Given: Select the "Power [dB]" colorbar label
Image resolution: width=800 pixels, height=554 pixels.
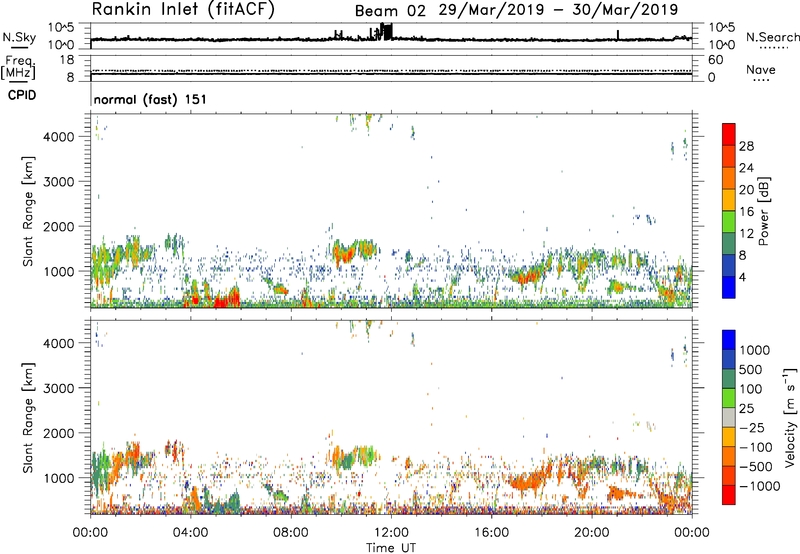Looking at the screenshot, I should click(764, 211).
